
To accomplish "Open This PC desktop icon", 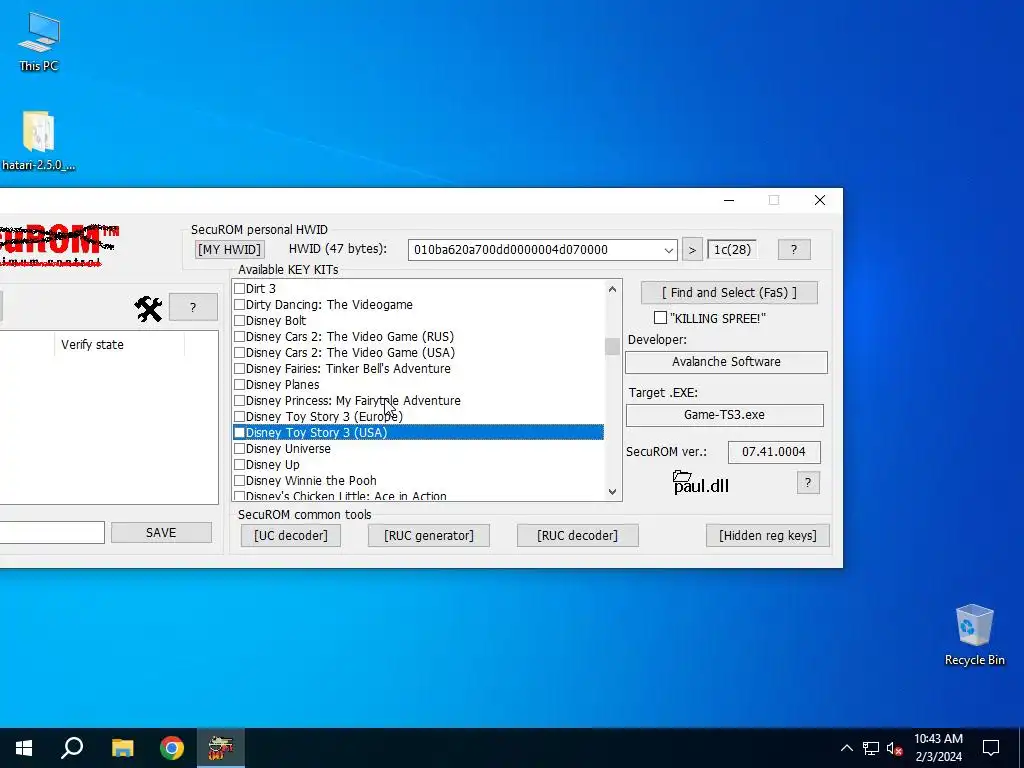I will pyautogui.click(x=39, y=41).
